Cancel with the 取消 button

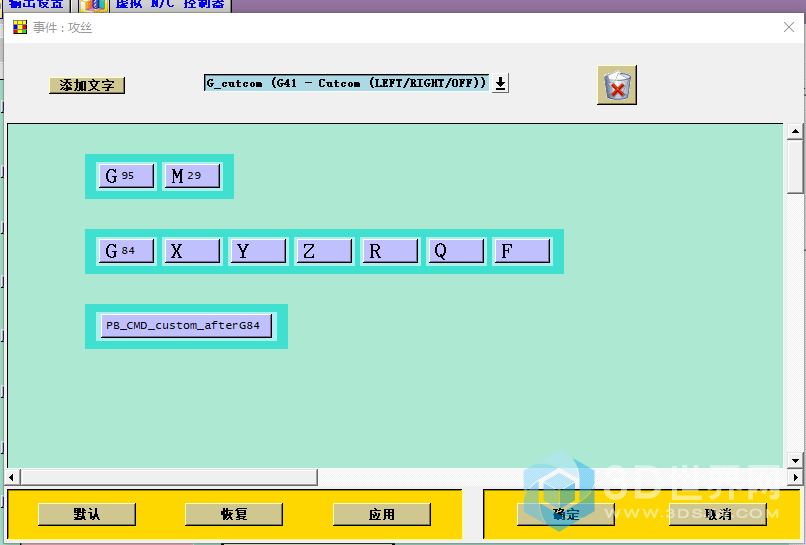pyautogui.click(x=718, y=514)
